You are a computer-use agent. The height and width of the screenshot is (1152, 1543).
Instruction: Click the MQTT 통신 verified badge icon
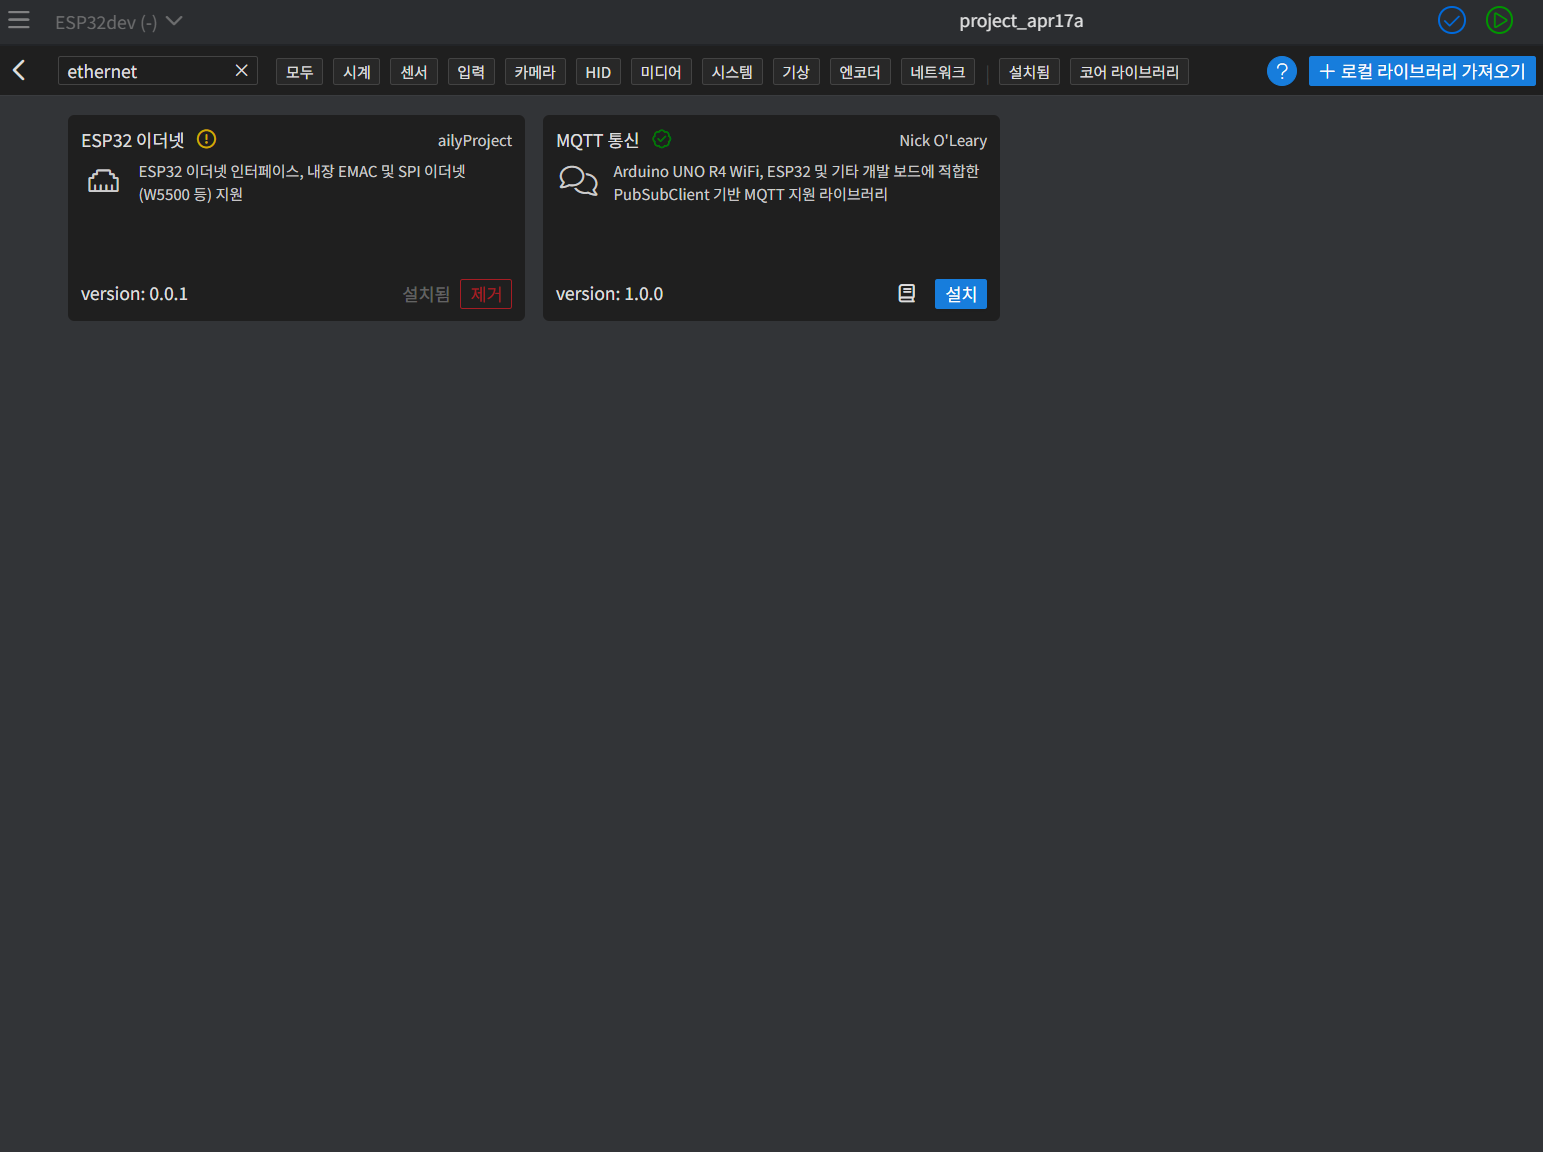662,139
